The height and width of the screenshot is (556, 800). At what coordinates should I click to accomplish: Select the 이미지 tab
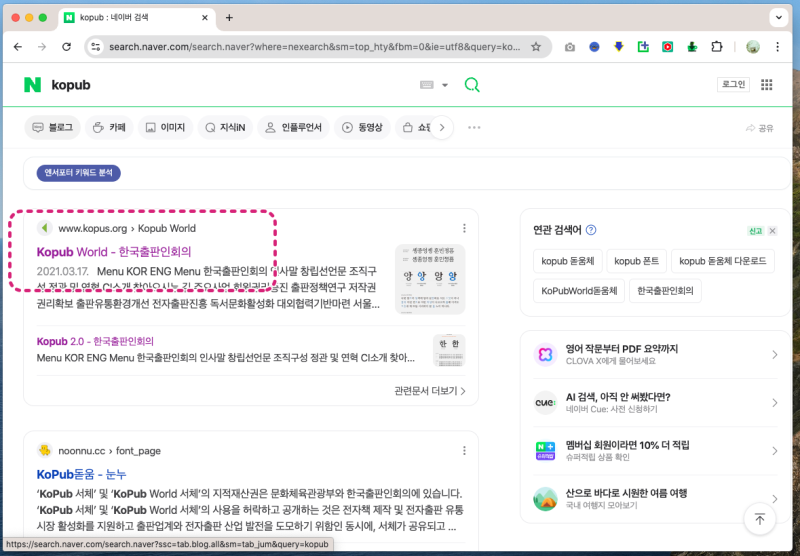click(165, 128)
